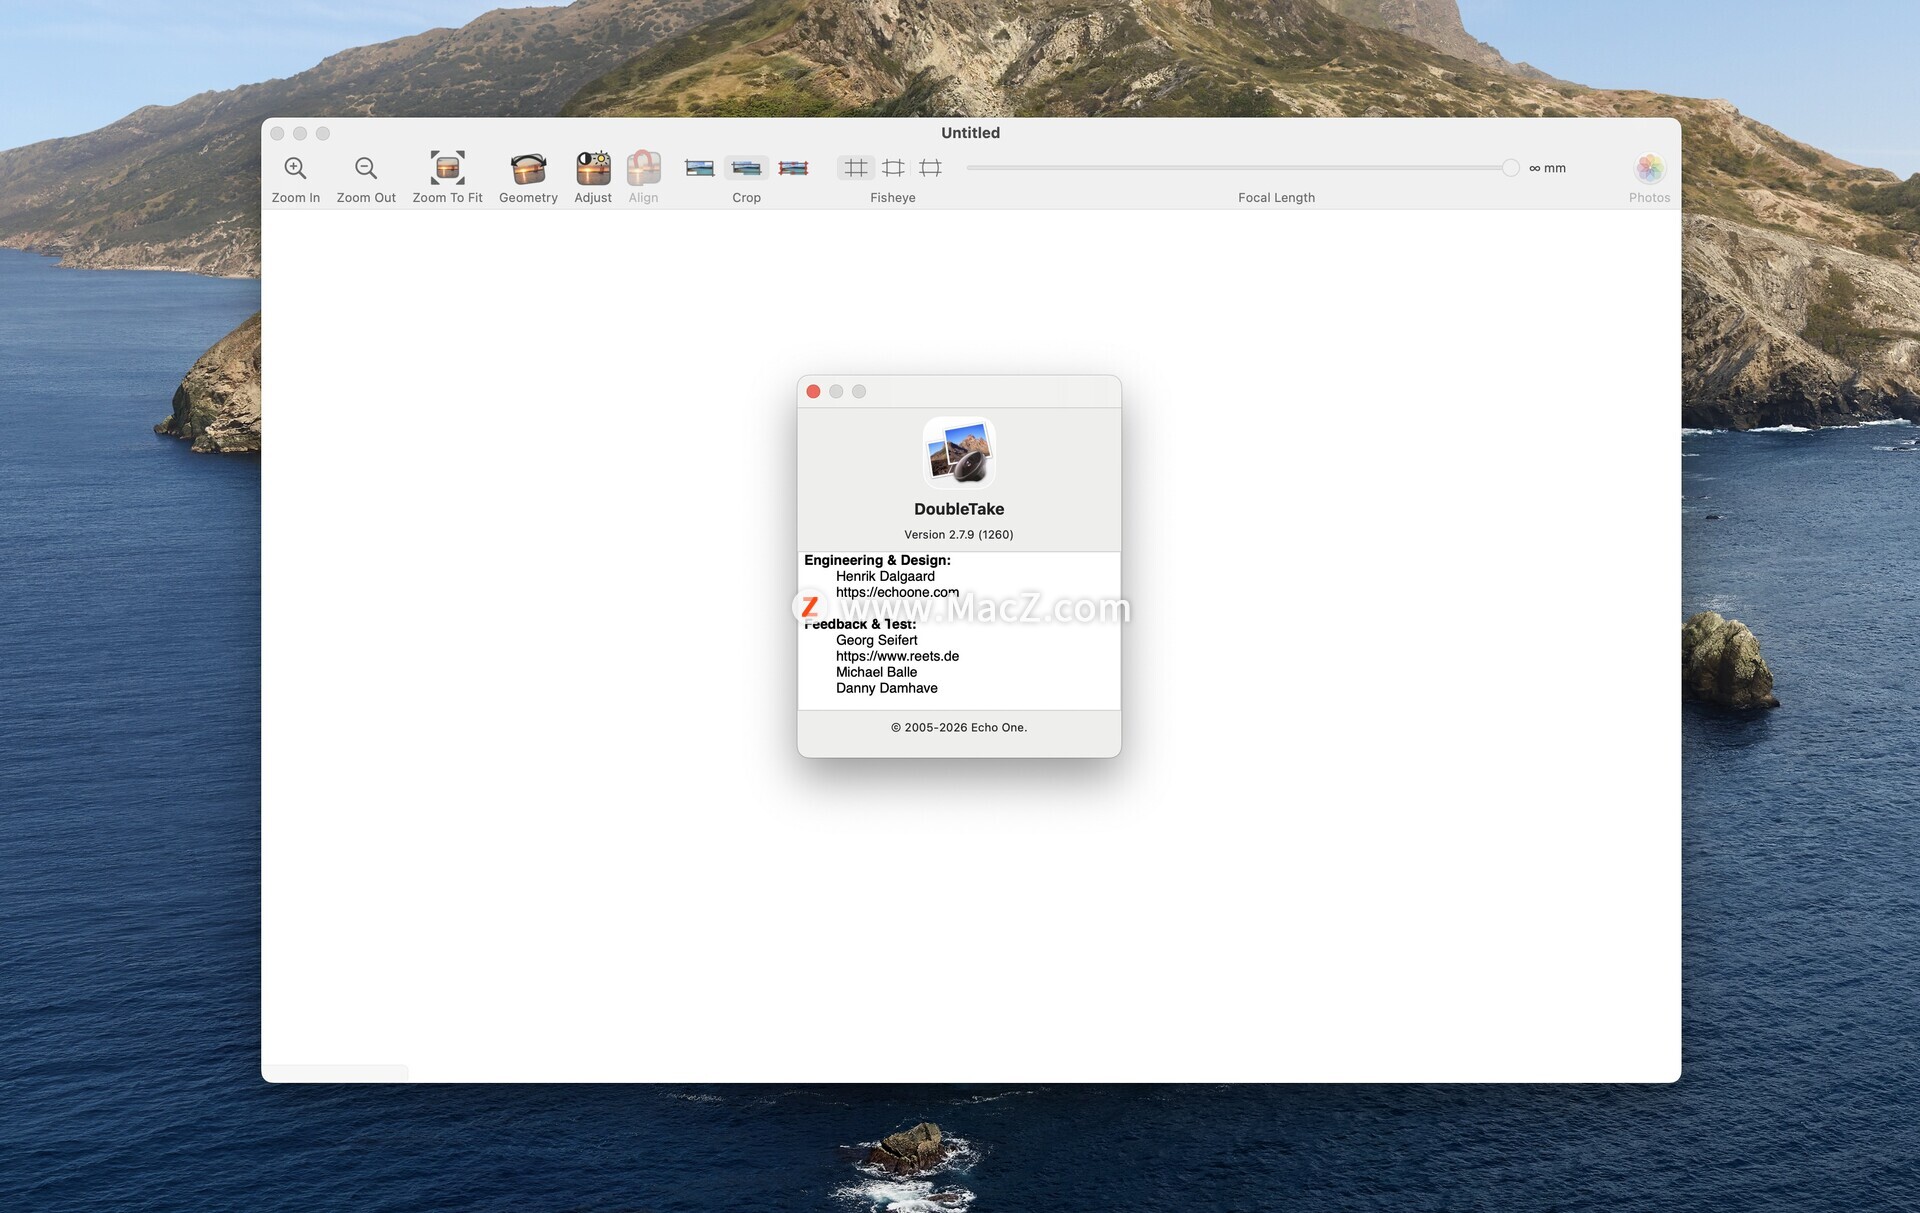The height and width of the screenshot is (1213, 1920).
Task: Open the Geometry panel
Action: (528, 168)
